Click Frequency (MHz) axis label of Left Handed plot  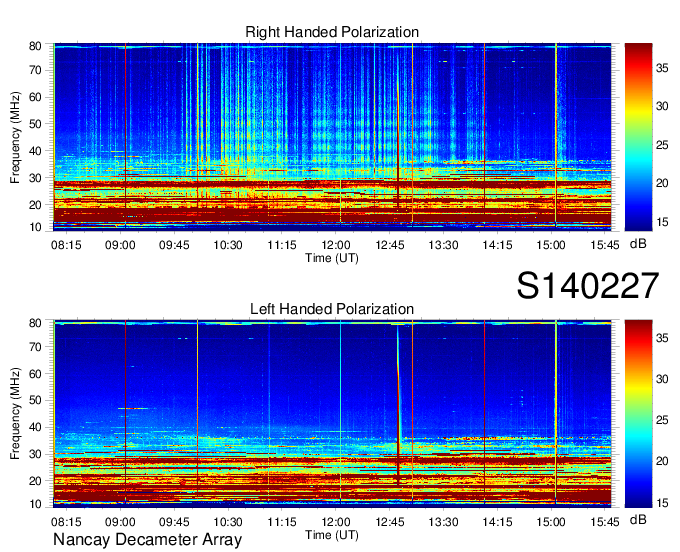coord(15,414)
